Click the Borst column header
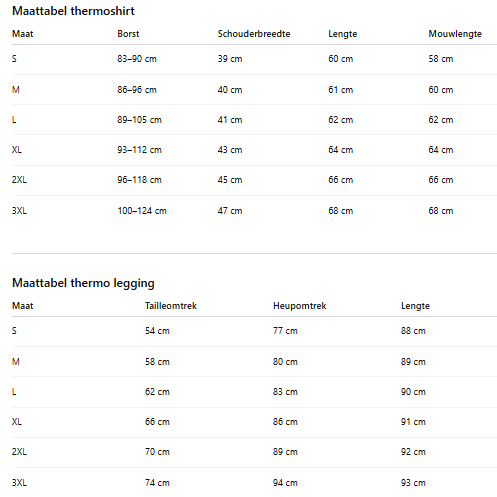The width and height of the screenshot is (497, 497). (128, 34)
